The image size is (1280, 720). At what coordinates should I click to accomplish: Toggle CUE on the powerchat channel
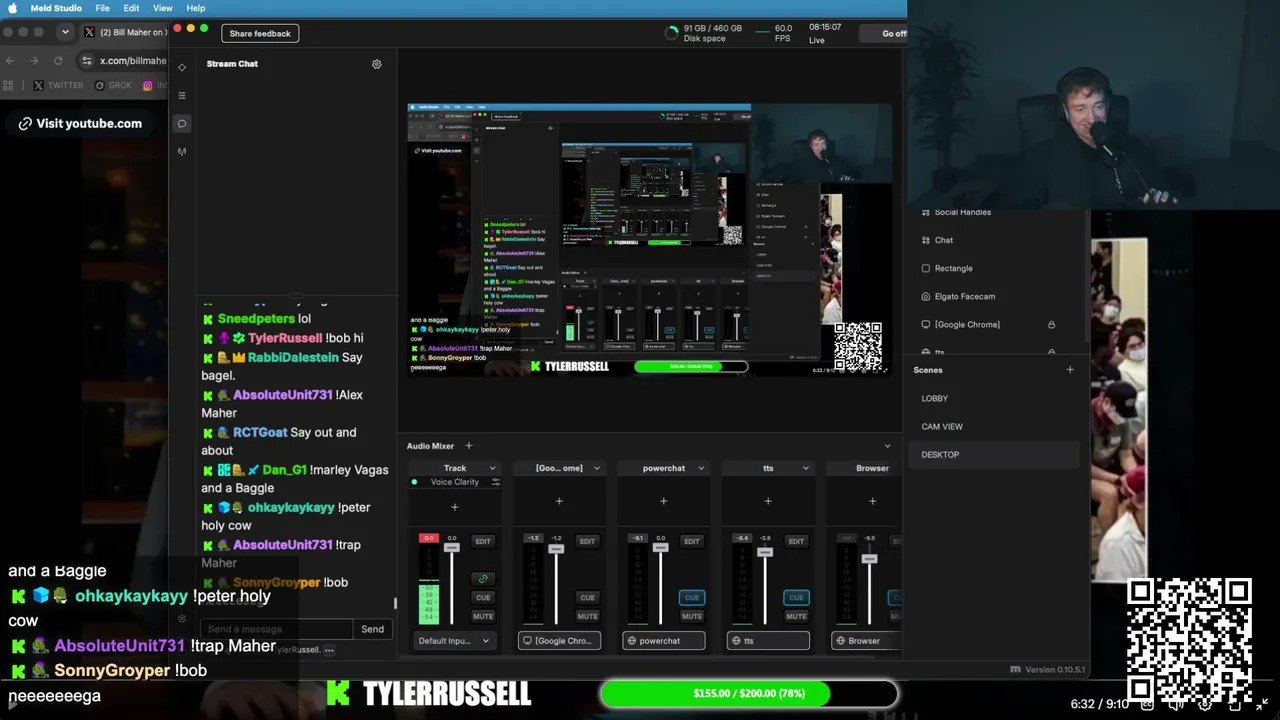691,598
